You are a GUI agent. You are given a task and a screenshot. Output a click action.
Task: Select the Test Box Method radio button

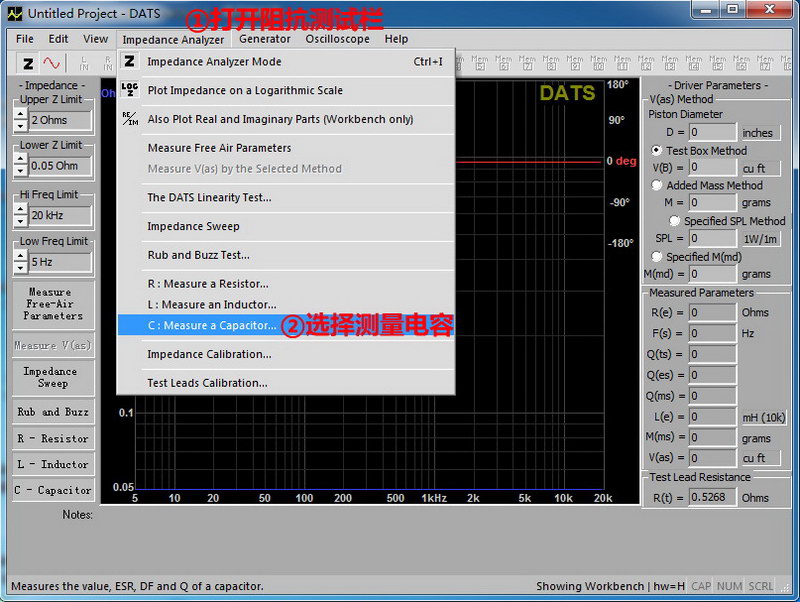(657, 151)
